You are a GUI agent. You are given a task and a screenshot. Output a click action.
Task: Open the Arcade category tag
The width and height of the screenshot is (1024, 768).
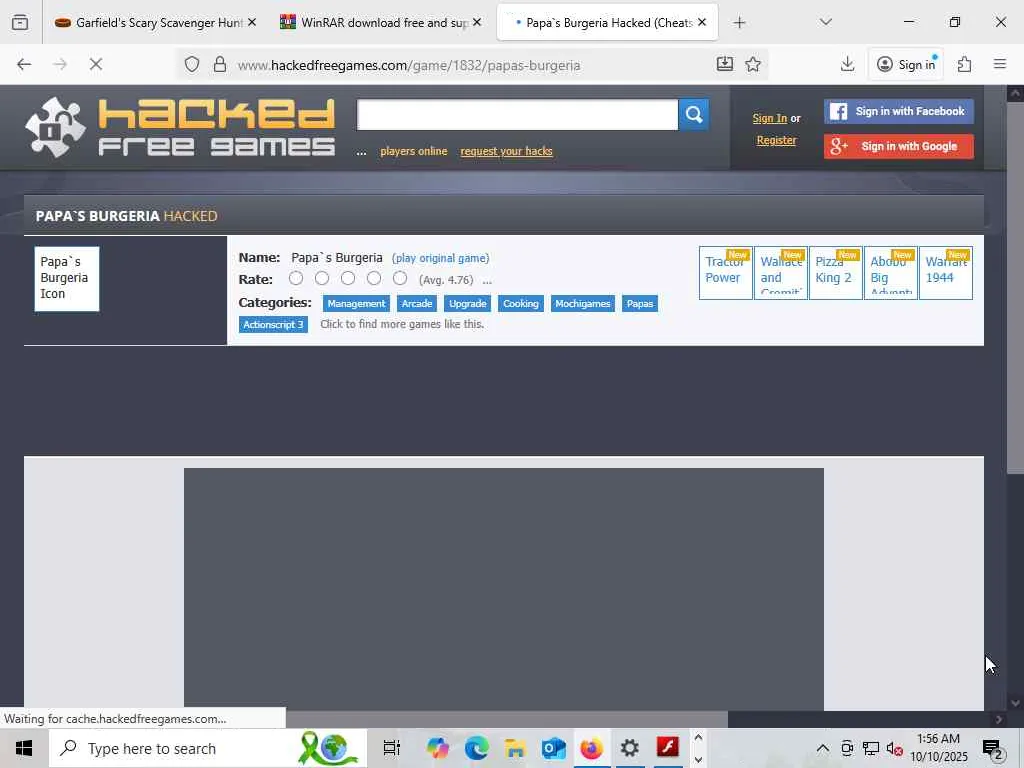417,304
